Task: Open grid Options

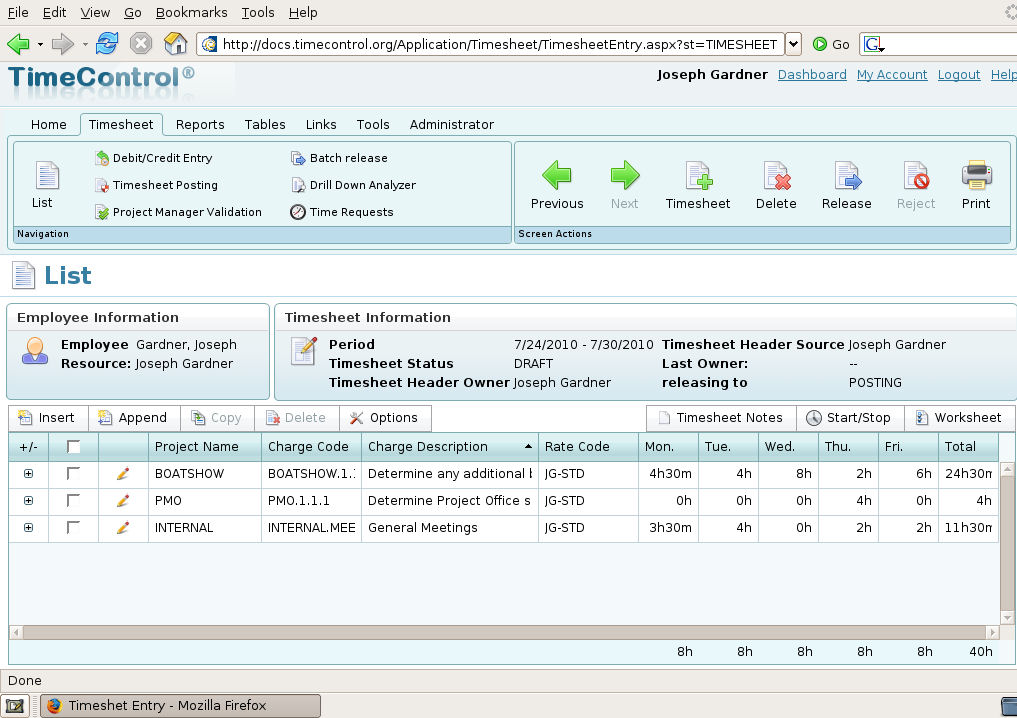Action: click(x=385, y=418)
